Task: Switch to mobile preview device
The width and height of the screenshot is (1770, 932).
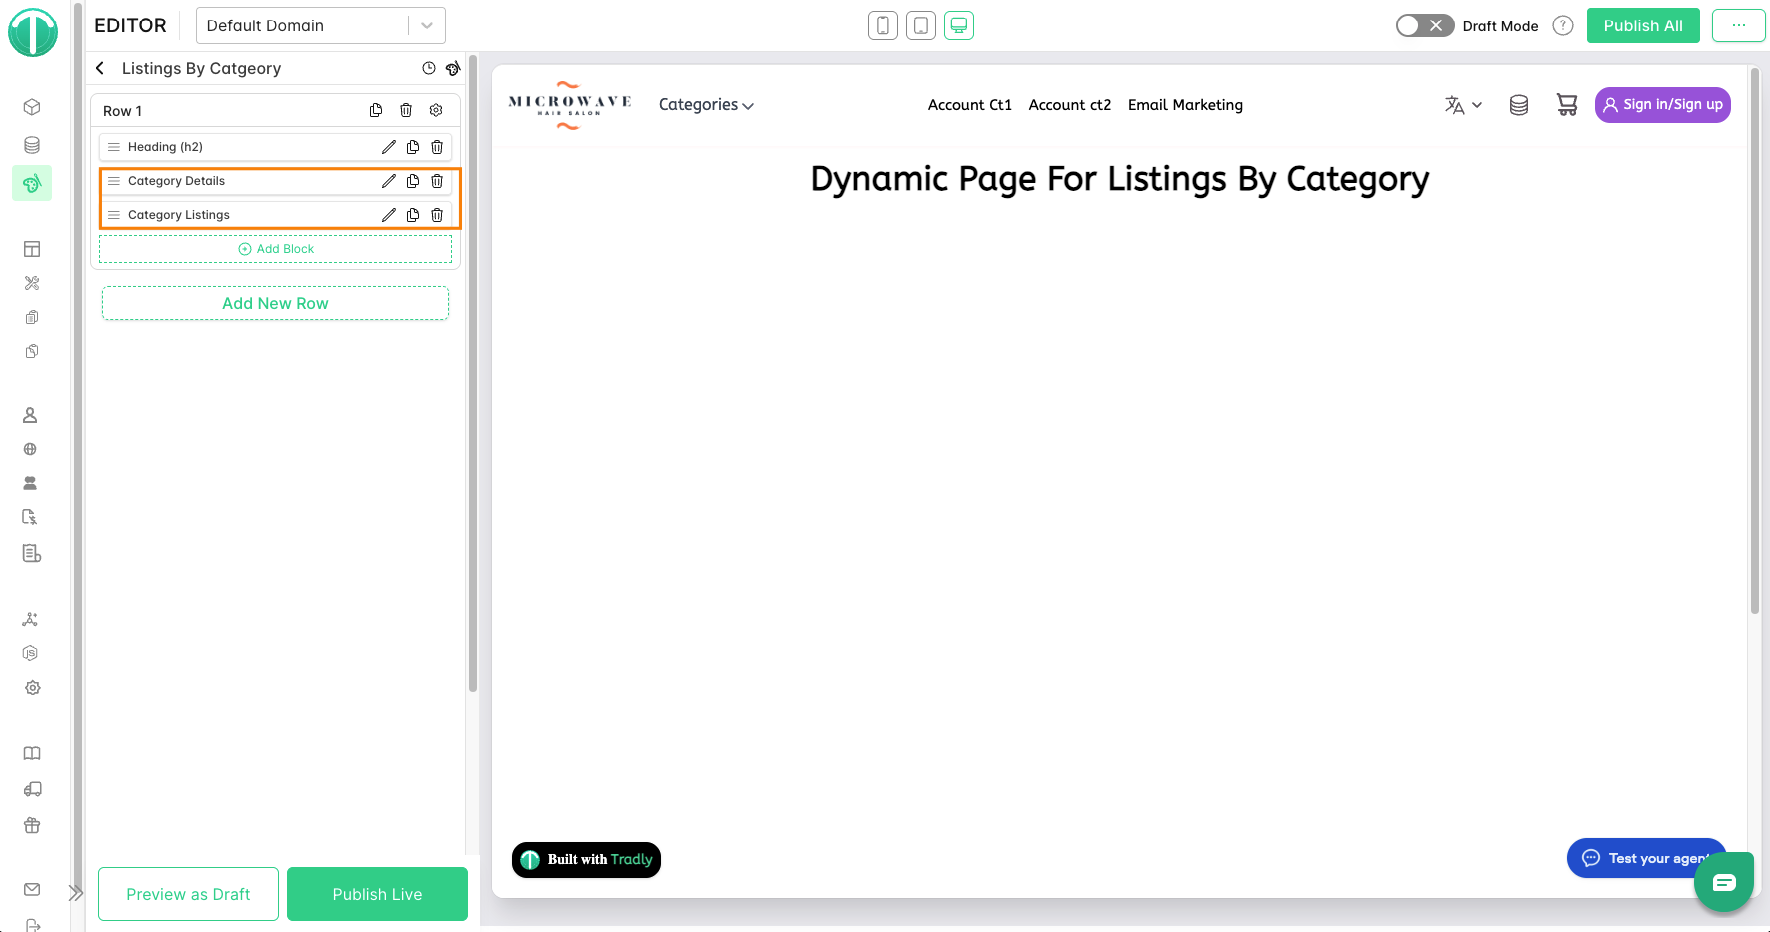Action: [x=882, y=26]
